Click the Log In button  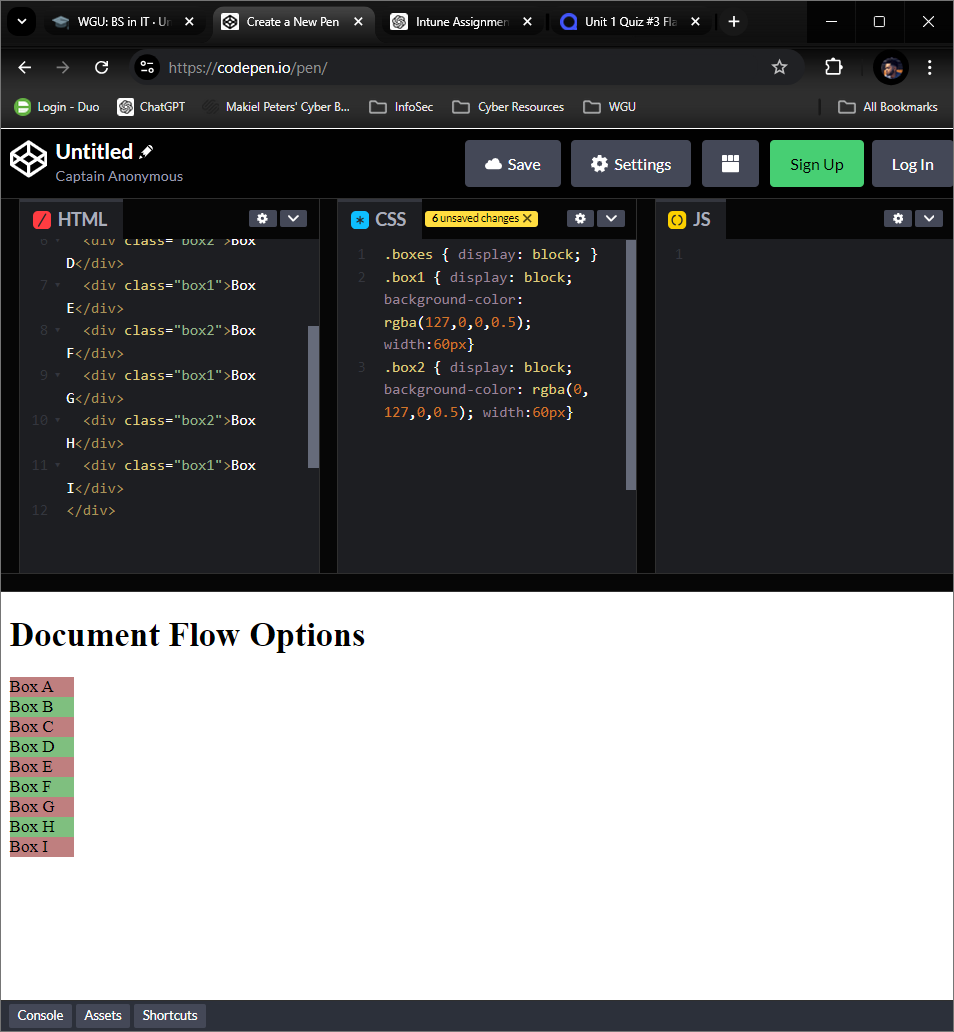pos(912,164)
